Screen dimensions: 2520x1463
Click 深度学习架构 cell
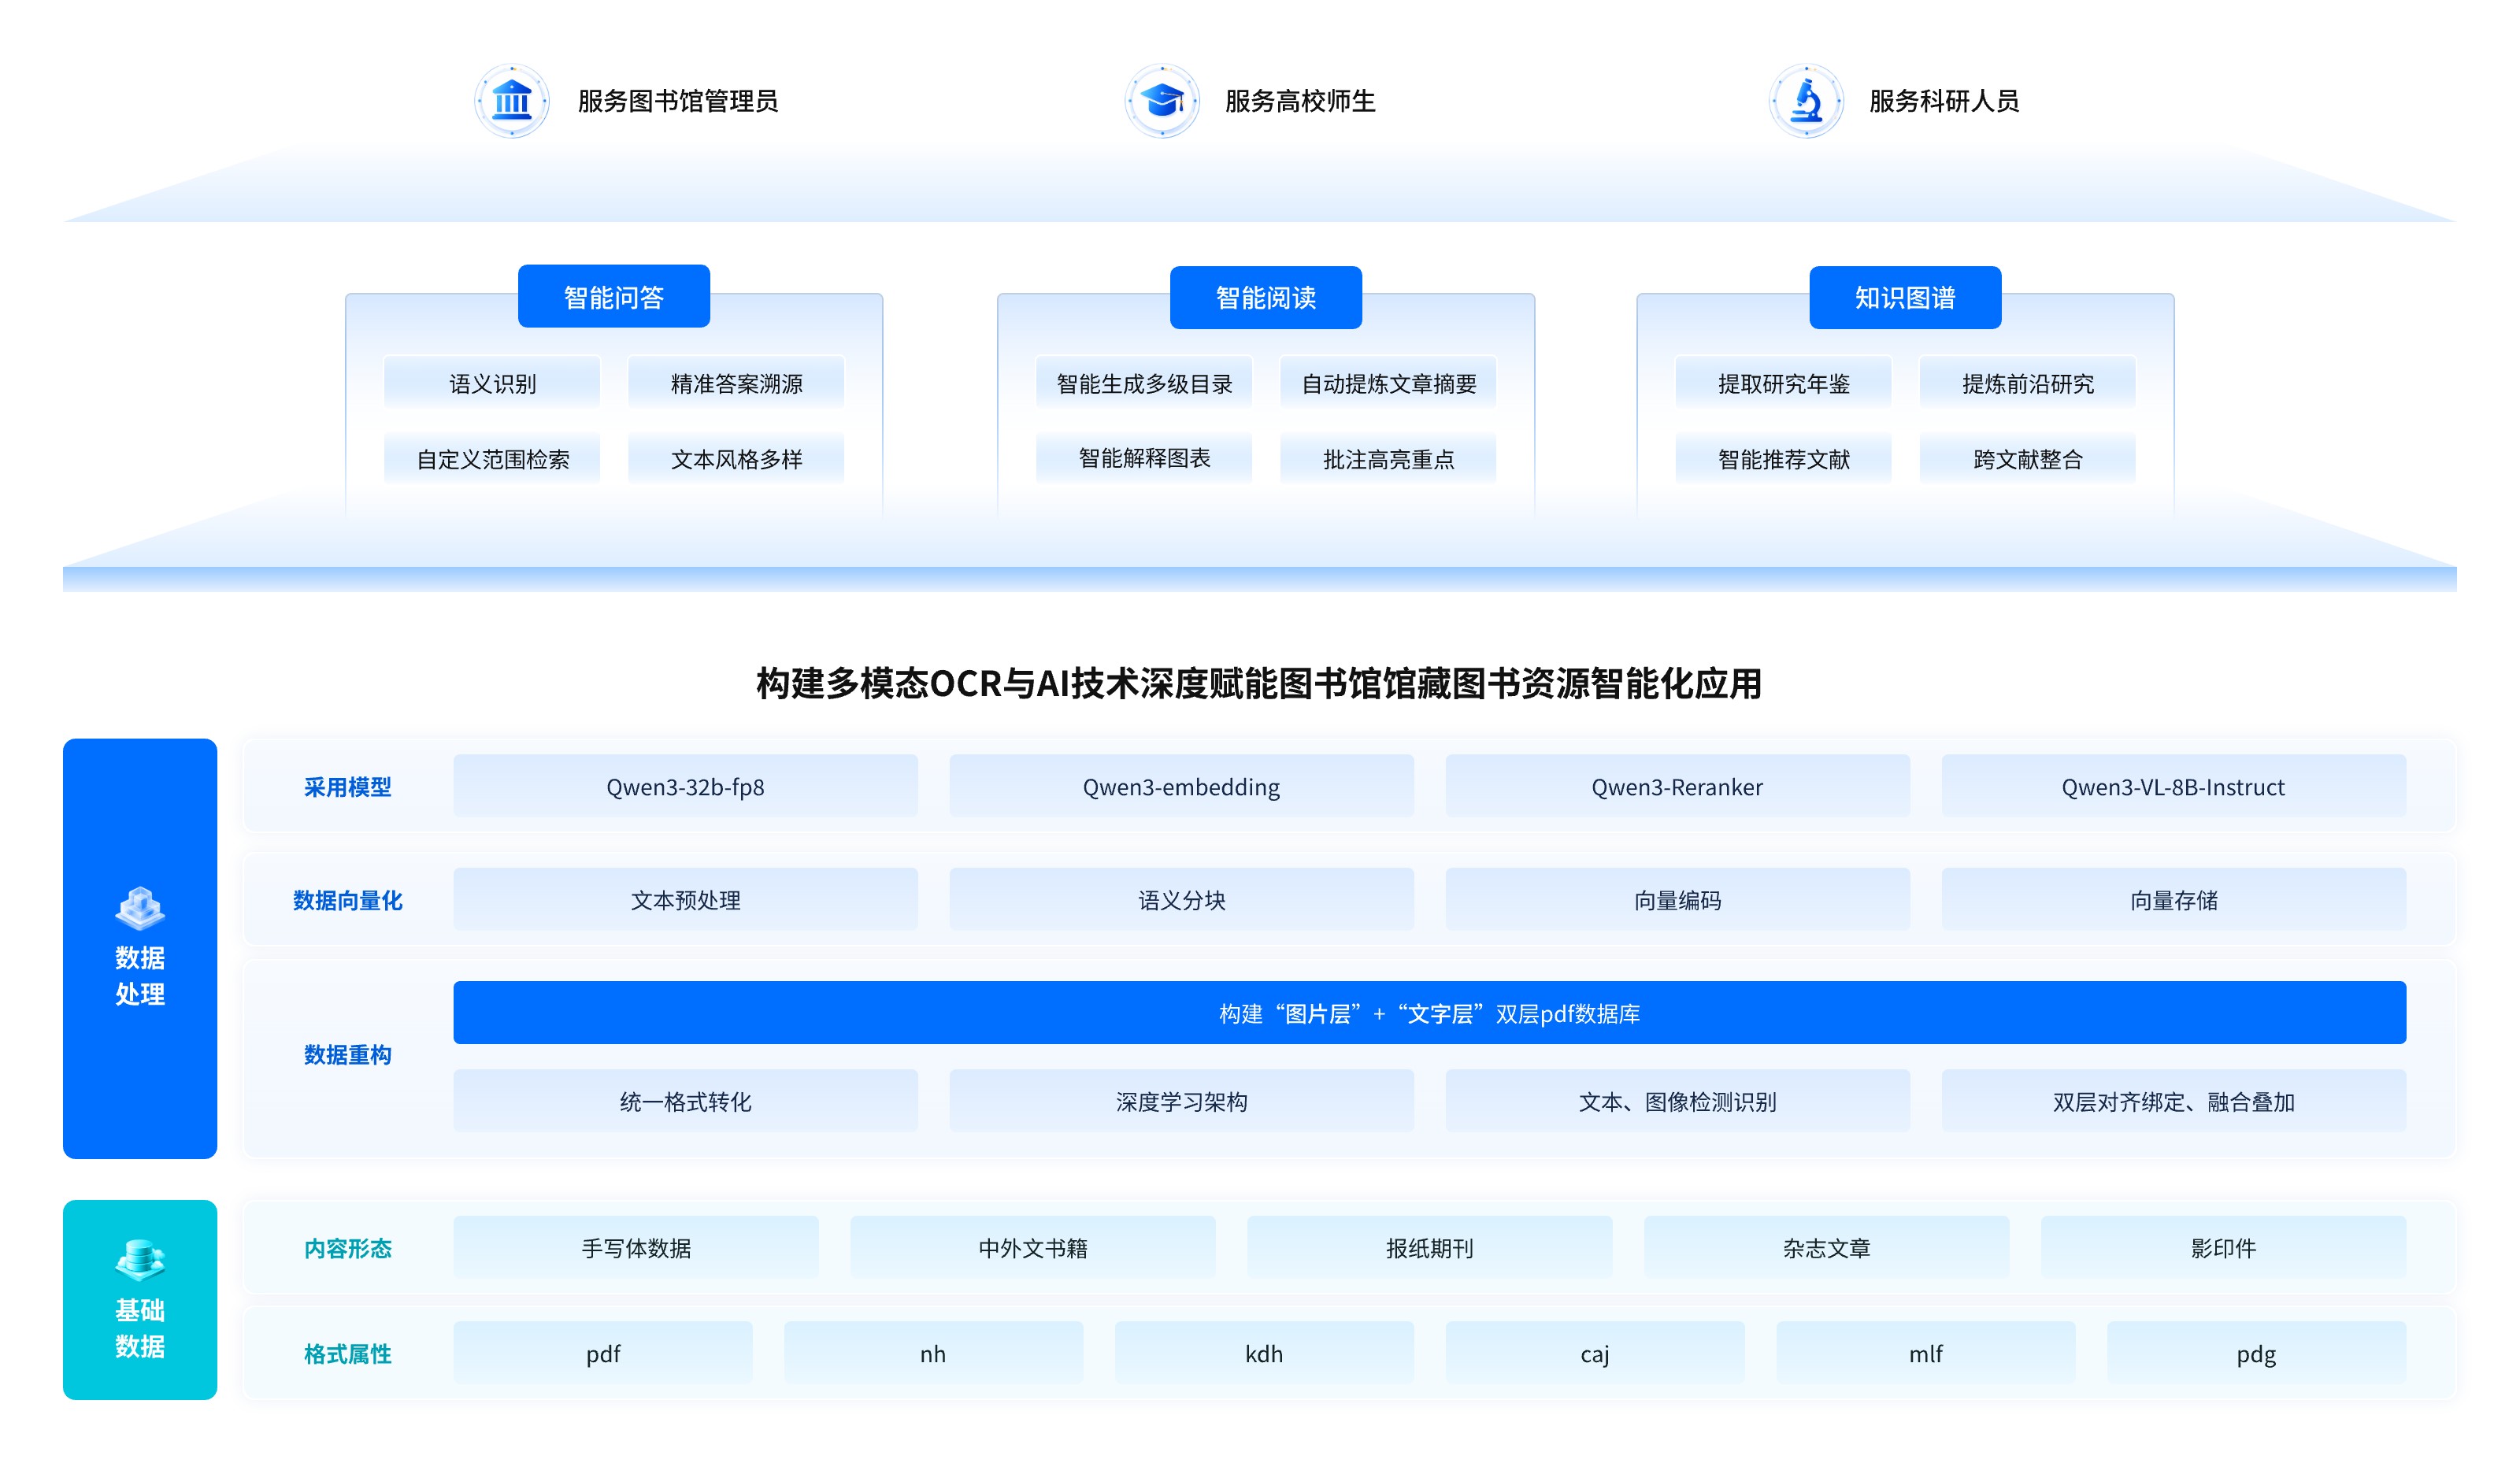point(1181,1101)
